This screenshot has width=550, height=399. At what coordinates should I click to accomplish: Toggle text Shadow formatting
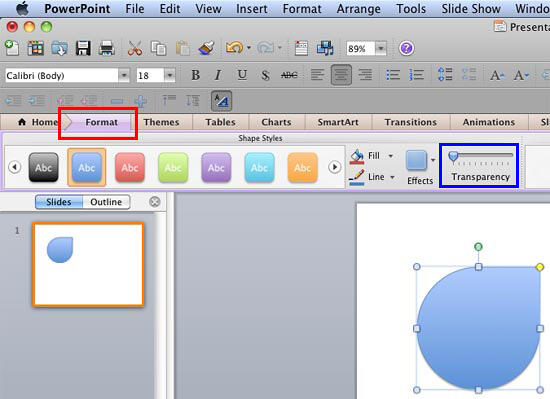coord(266,75)
